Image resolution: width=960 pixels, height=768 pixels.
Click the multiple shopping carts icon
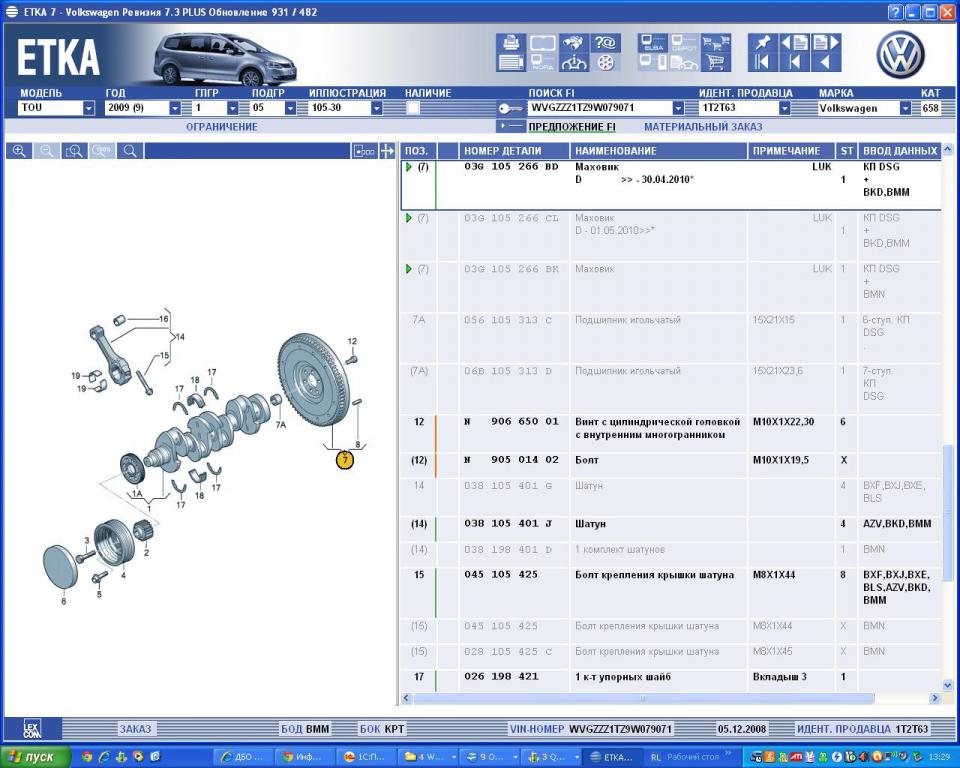(716, 43)
